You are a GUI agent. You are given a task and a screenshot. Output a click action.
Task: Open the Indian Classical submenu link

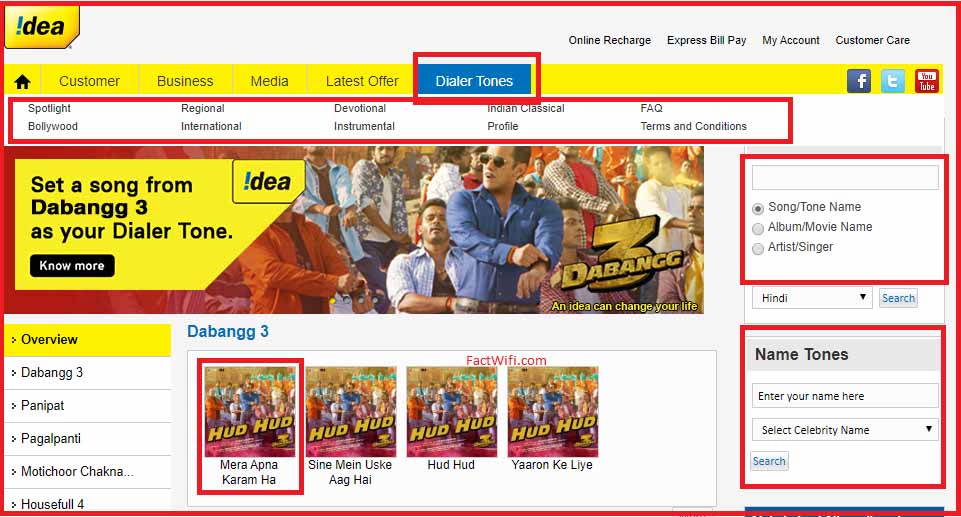click(526, 108)
